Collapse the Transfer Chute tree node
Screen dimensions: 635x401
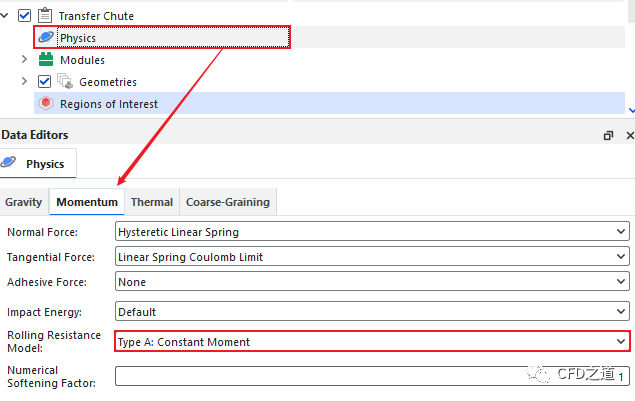click(x=4, y=16)
